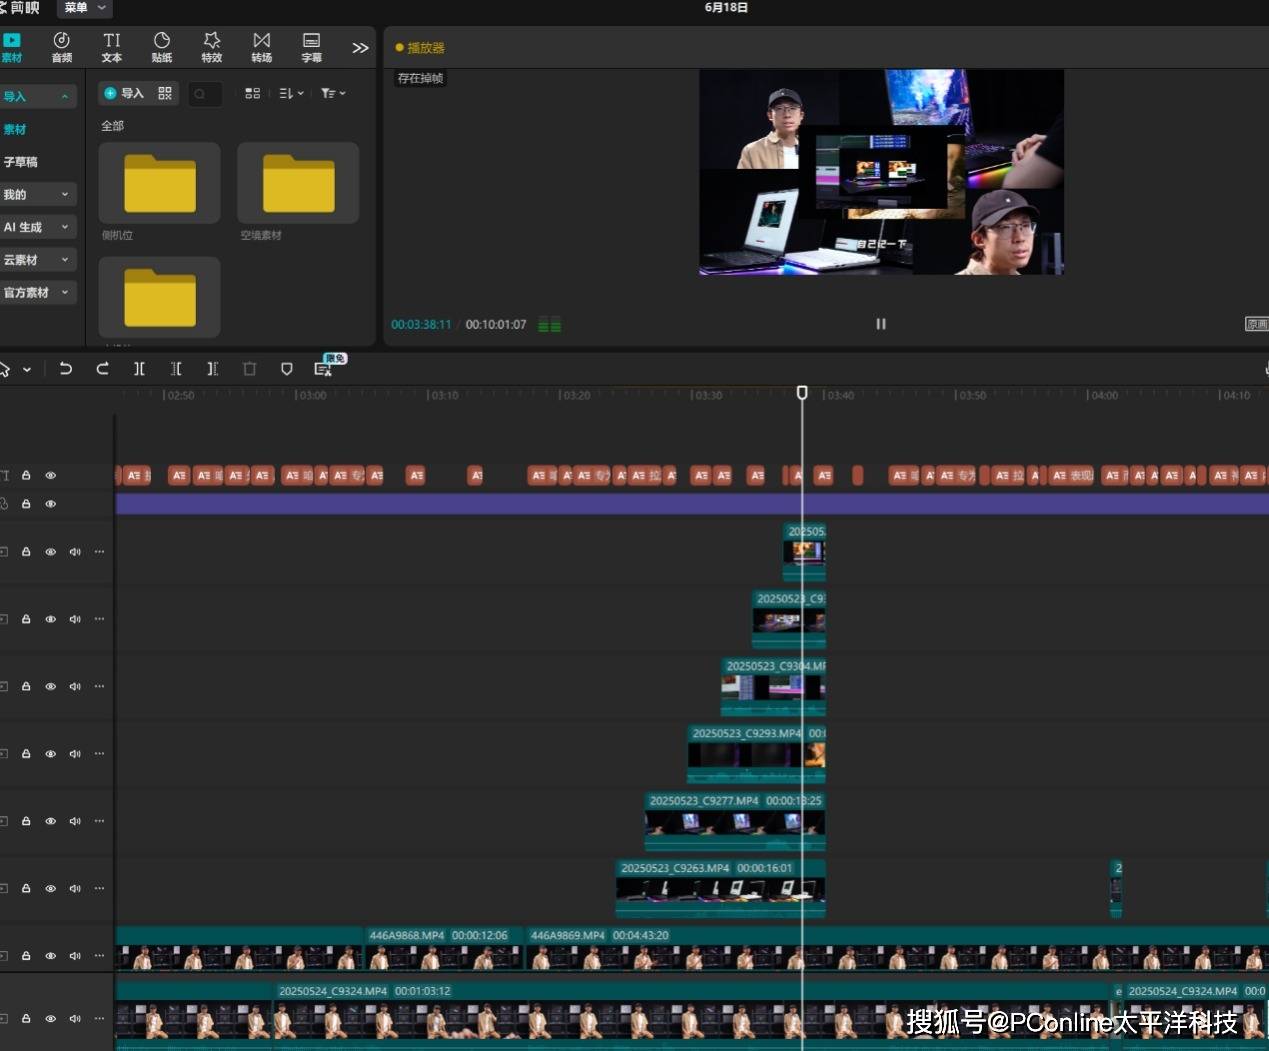The image size is (1269, 1051).
Task: Click the QR code icon beside 导入
Action: tap(165, 93)
